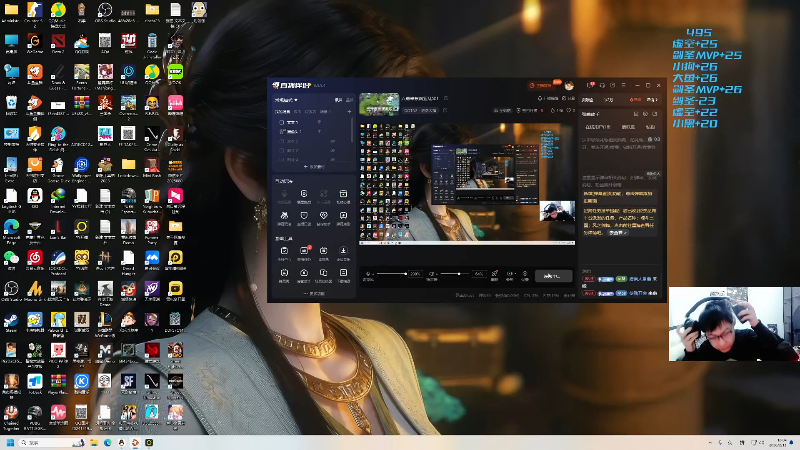Expand more functions under live tools
This screenshot has height=450, width=800.
[x=314, y=294]
